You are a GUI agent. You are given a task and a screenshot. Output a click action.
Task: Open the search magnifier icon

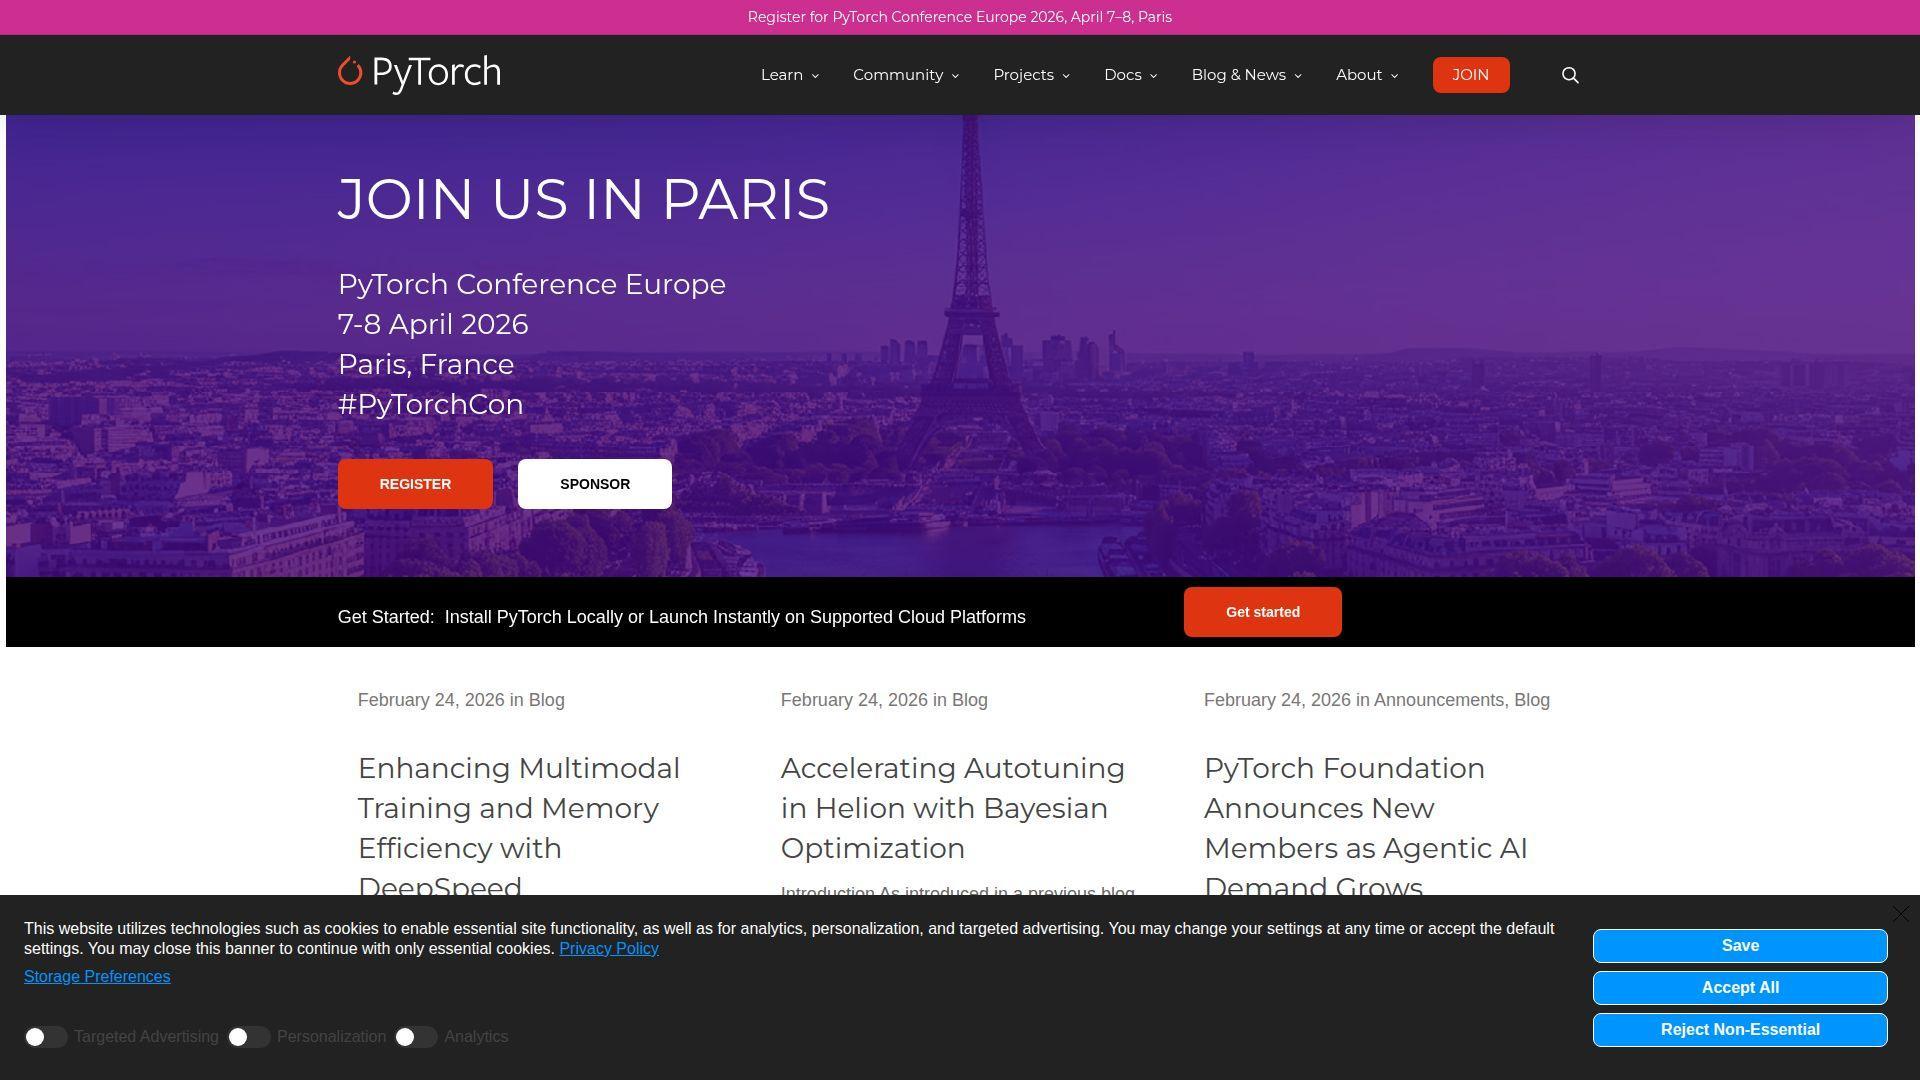[x=1570, y=75]
